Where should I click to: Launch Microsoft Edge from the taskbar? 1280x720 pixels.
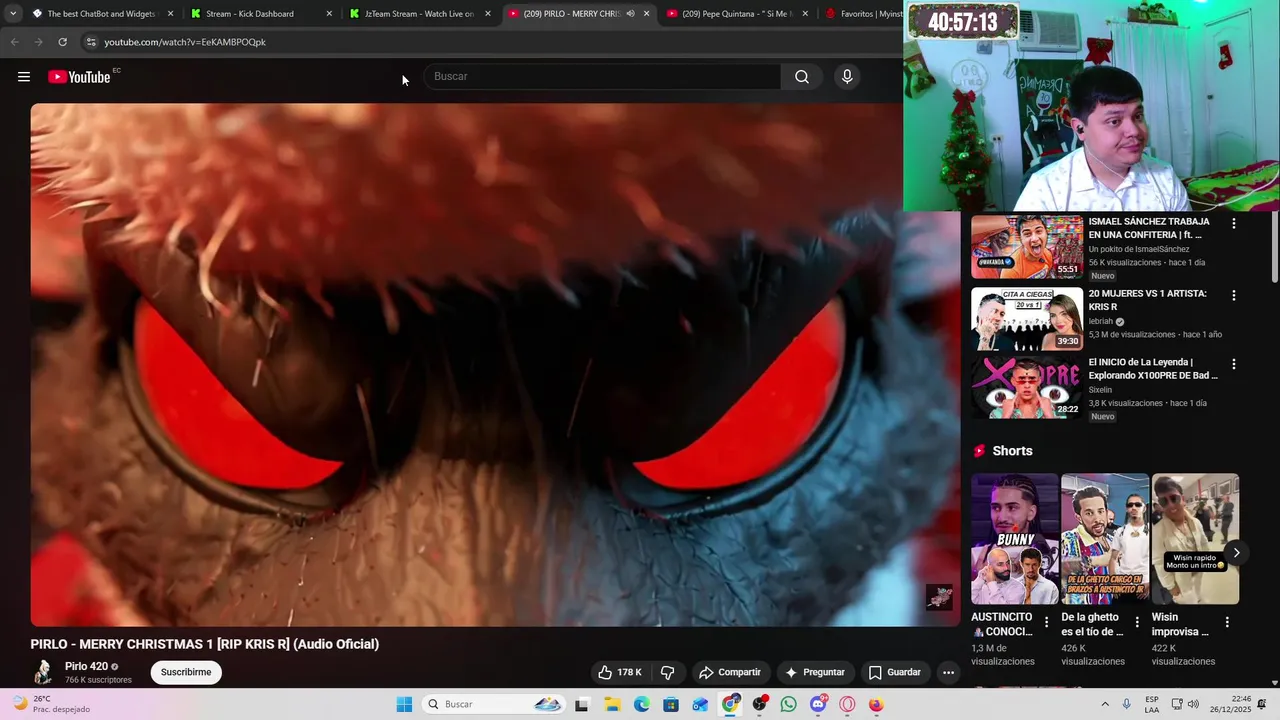(x=641, y=704)
